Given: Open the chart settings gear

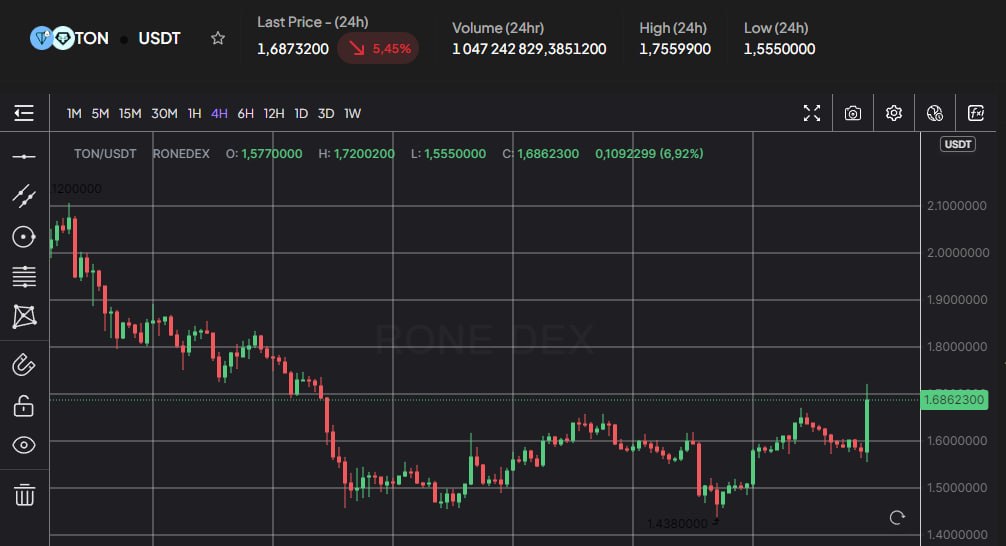Looking at the screenshot, I should 894,113.
